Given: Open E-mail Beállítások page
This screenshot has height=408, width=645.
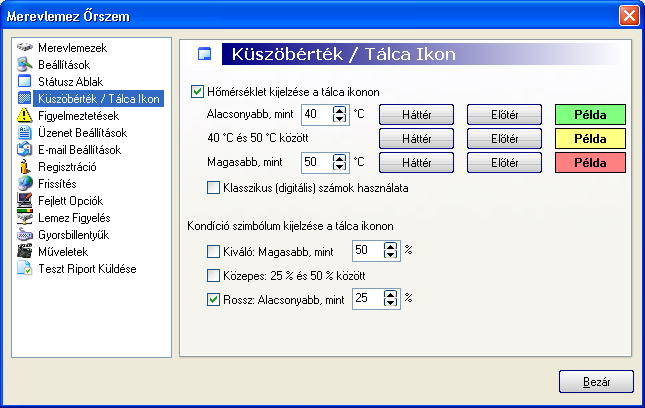Looking at the screenshot, I should (x=79, y=150).
